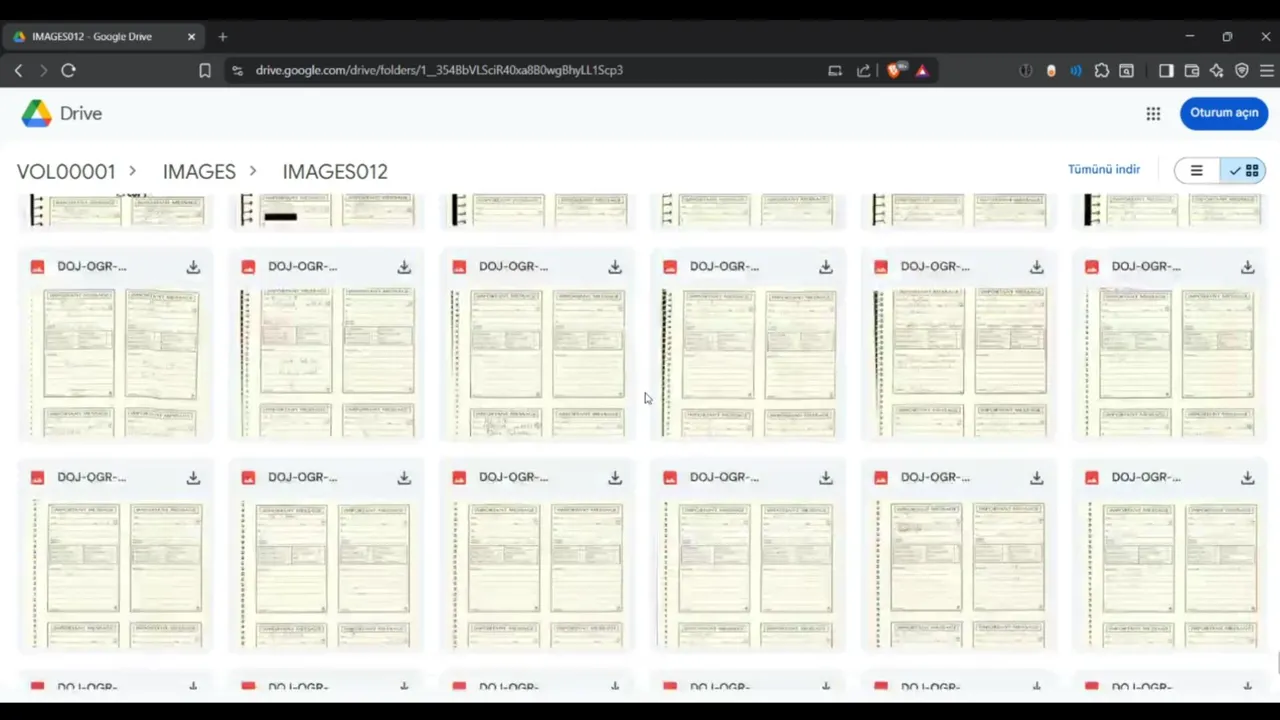Image resolution: width=1280 pixels, height=720 pixels.
Task: Download fifth file in the middle row
Action: point(1037,267)
